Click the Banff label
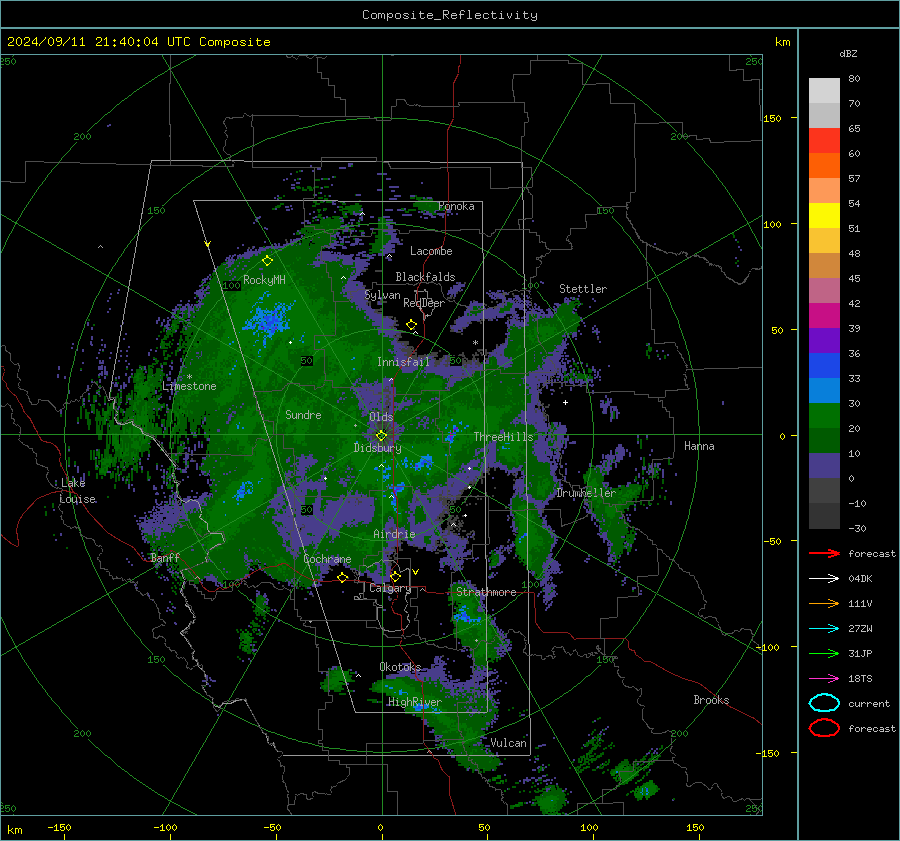This screenshot has width=900, height=841. point(165,557)
